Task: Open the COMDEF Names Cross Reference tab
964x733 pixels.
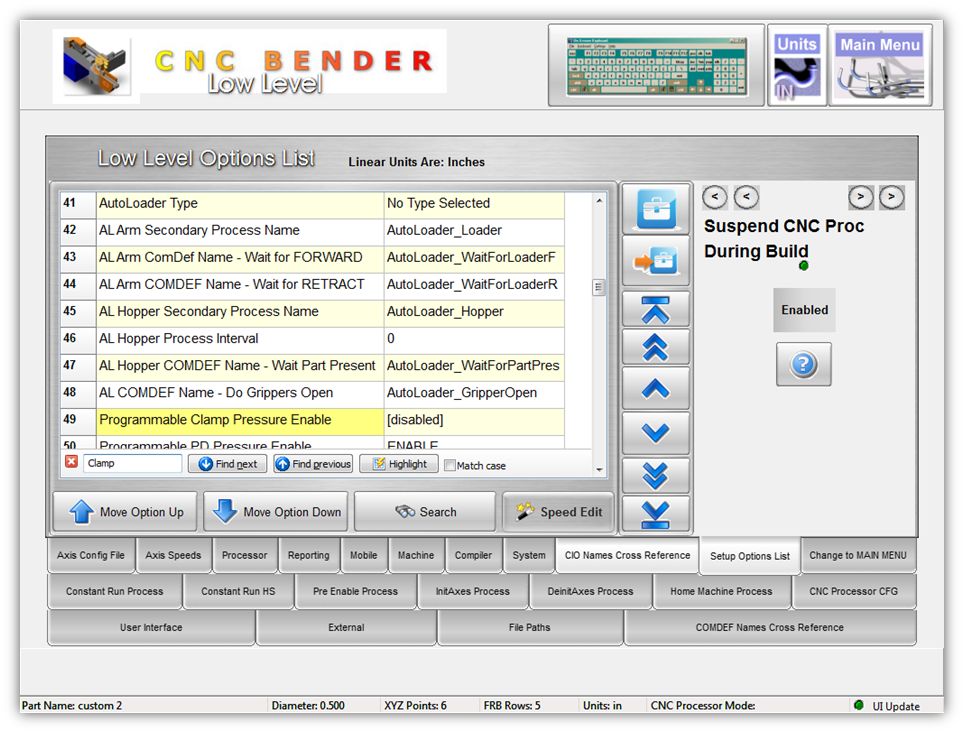Action: (769, 628)
